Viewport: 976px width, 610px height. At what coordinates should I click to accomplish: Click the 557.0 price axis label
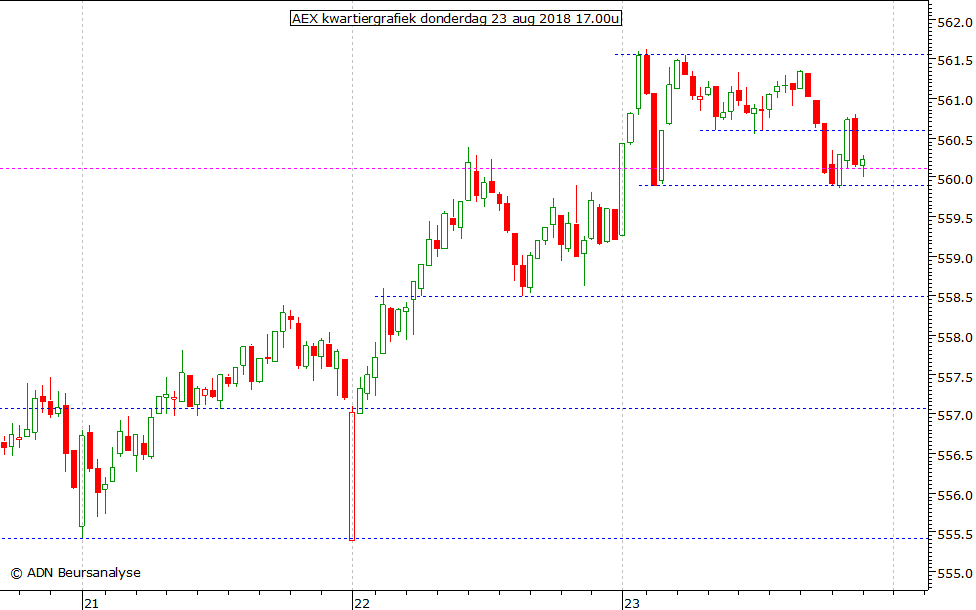click(954, 416)
